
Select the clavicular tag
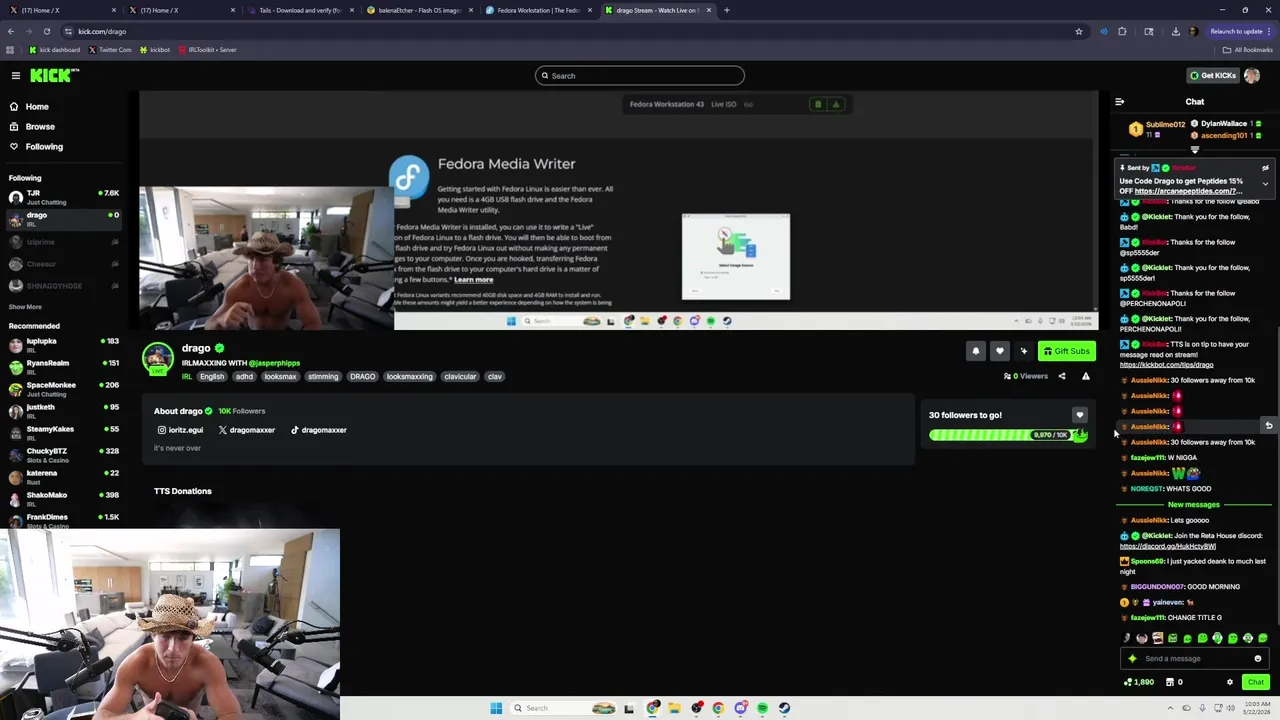460,377
